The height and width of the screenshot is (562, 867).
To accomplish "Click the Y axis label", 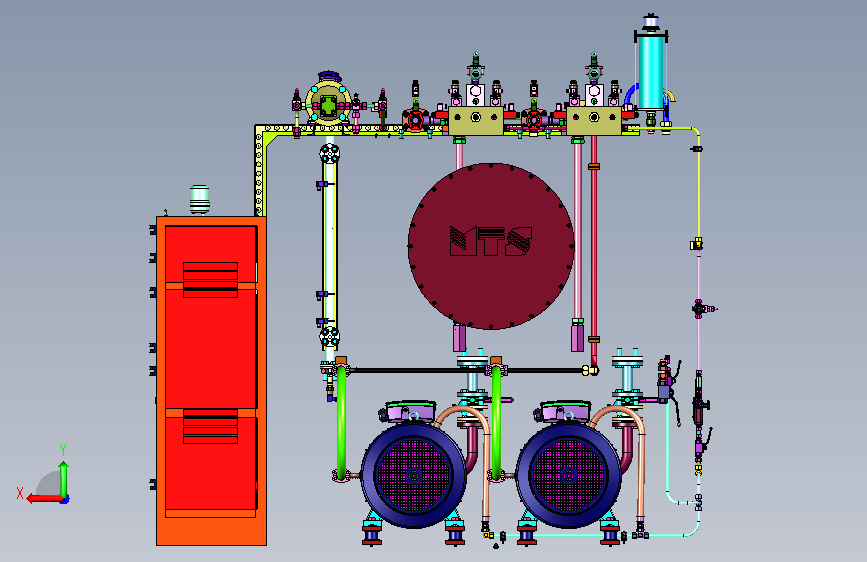I will [63, 450].
